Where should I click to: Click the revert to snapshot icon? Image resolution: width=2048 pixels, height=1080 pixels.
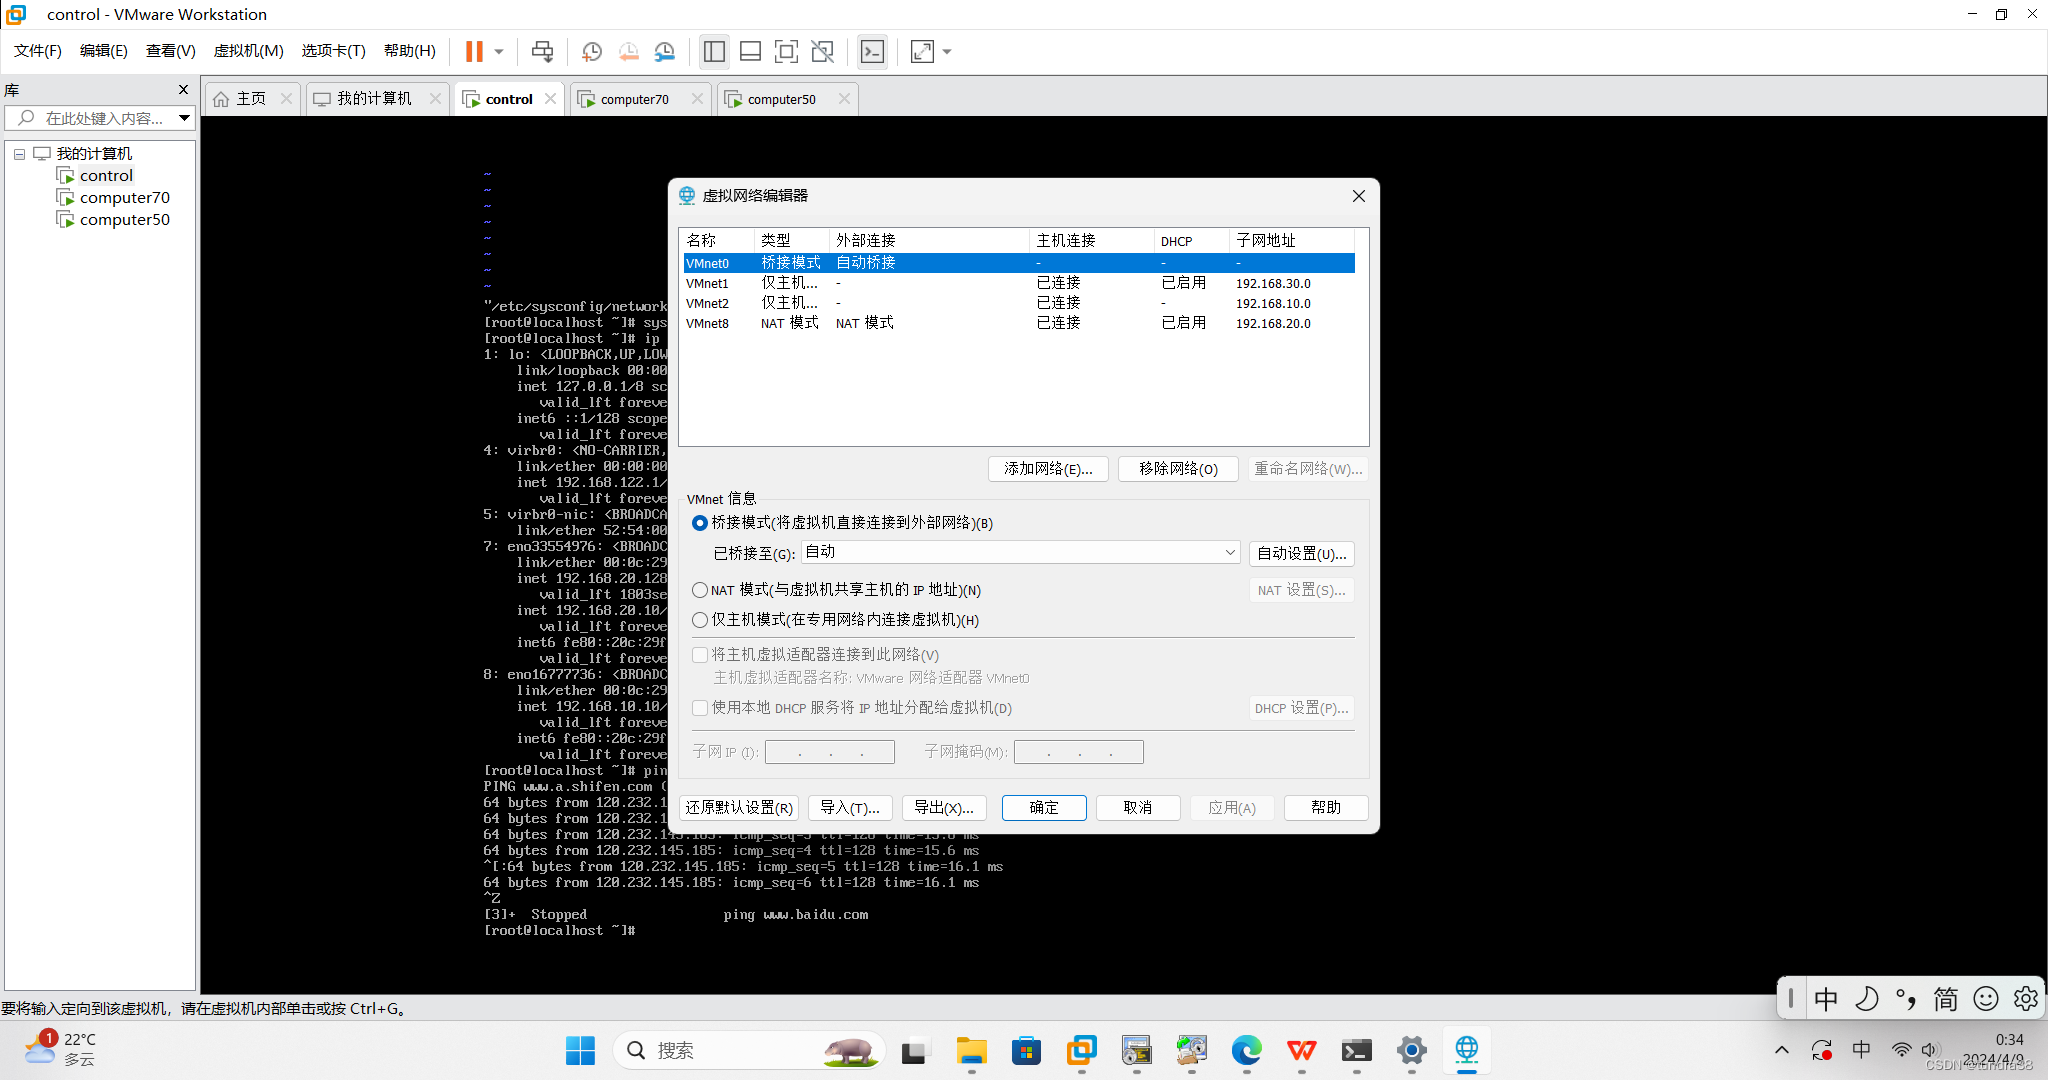(628, 51)
